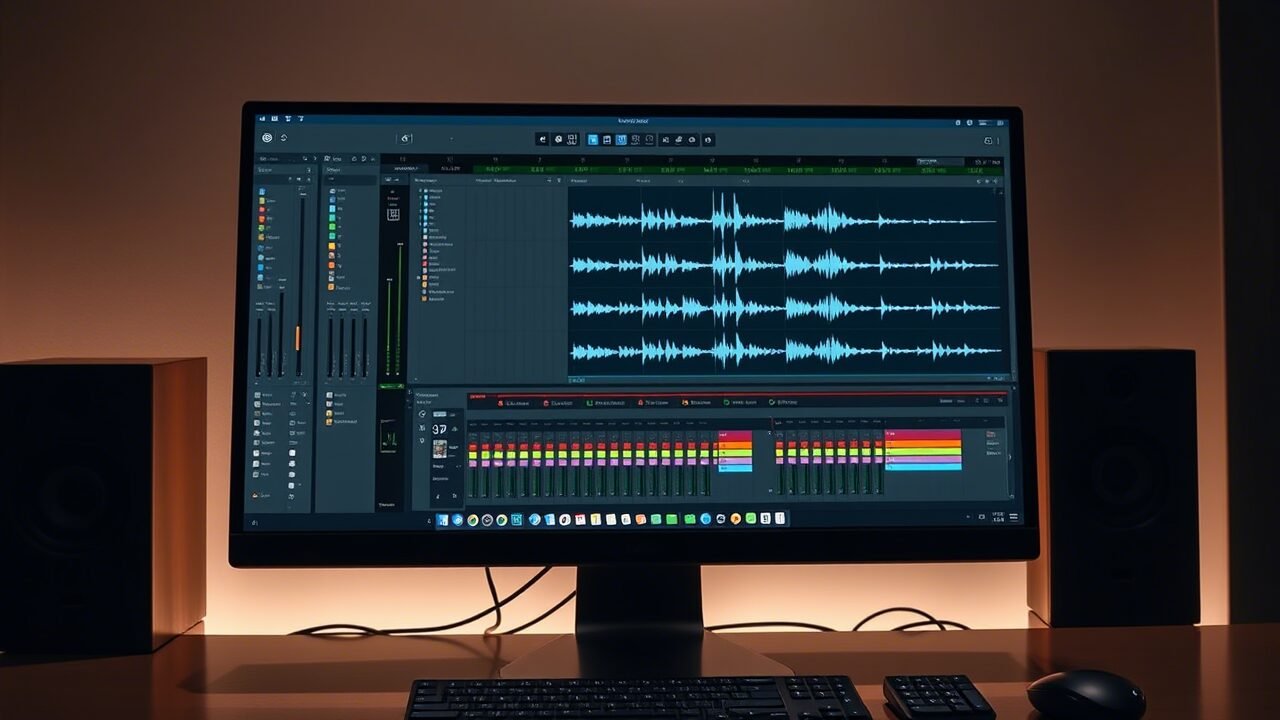Screen dimensions: 1280x720
Task: Click the highlighted blue toolbar button at top center
Action: pyautogui.click(x=593, y=140)
